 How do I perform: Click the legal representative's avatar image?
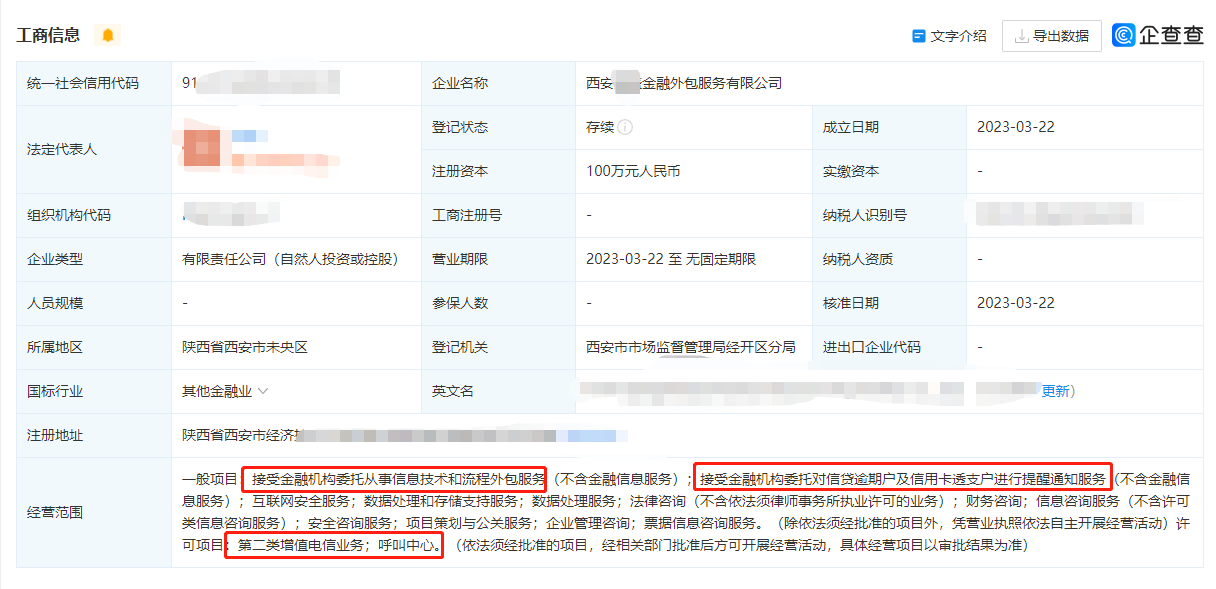(201, 148)
